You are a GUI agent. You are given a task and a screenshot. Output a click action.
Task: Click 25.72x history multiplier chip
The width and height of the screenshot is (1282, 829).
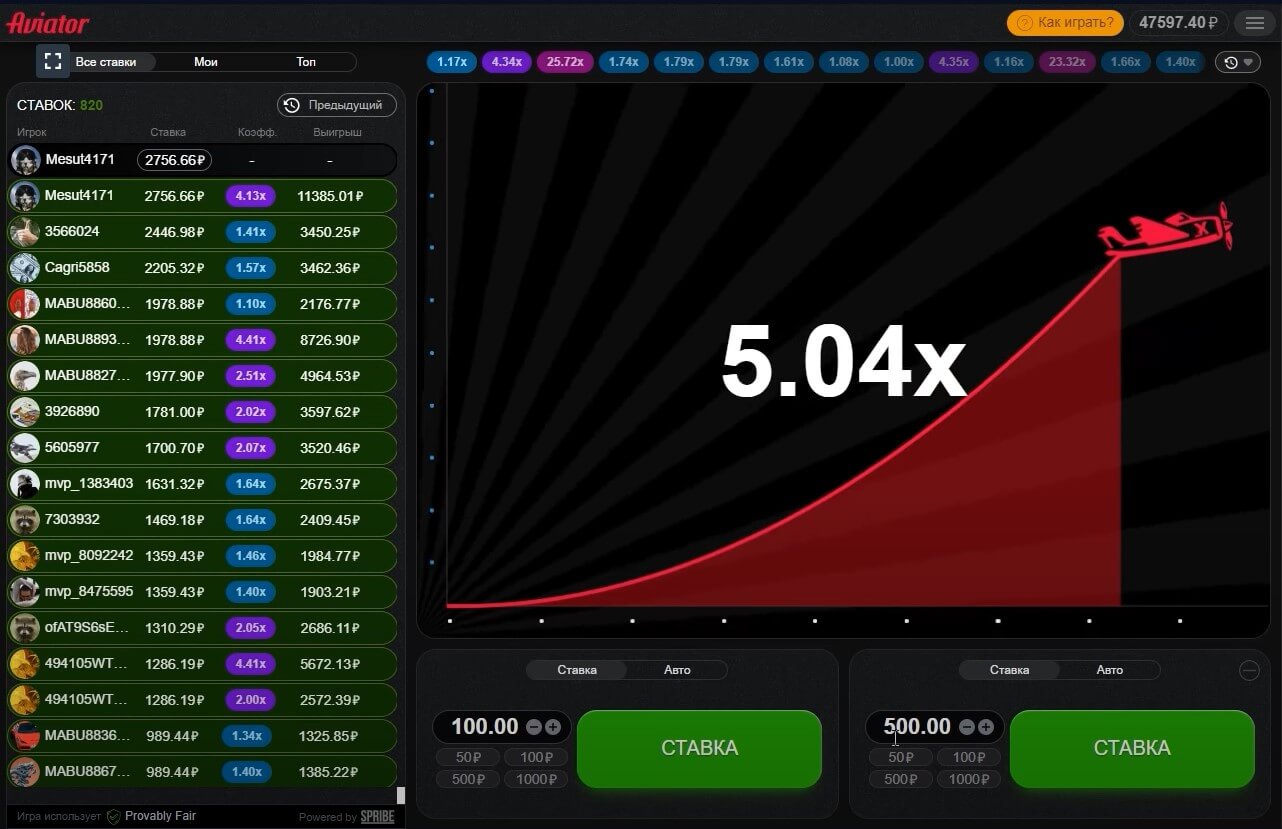[565, 62]
